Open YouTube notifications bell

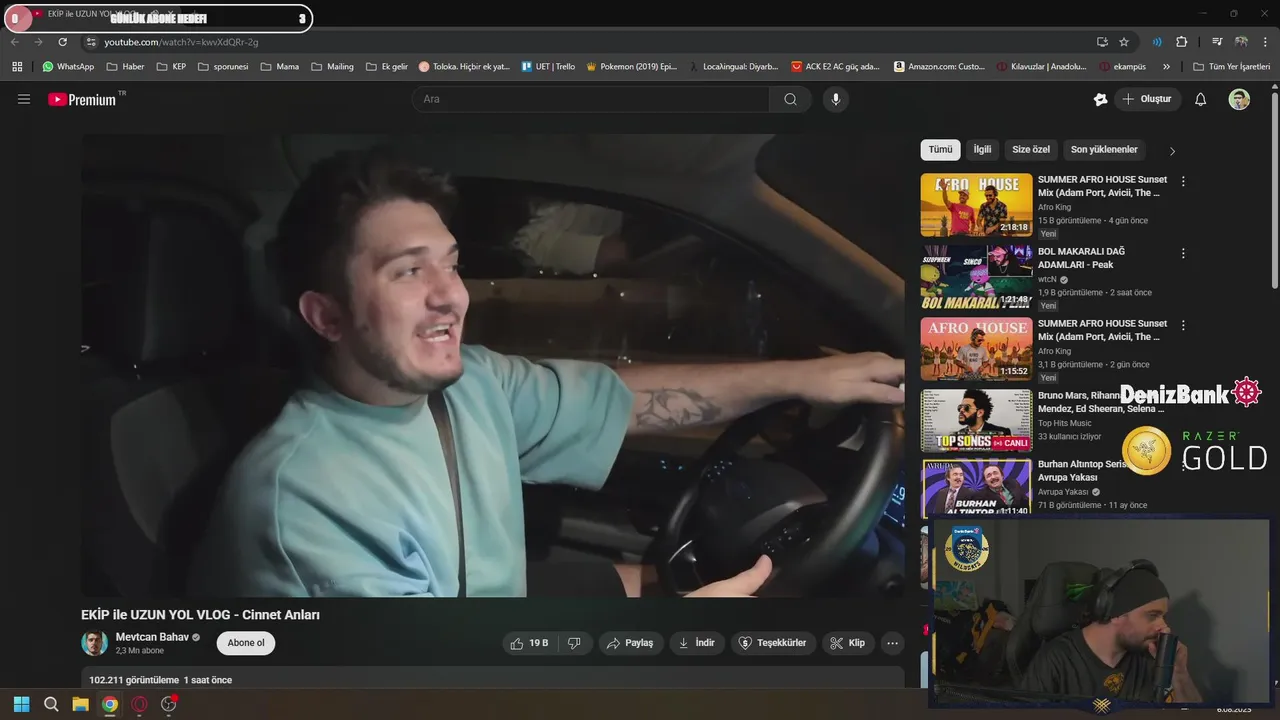pos(1201,99)
